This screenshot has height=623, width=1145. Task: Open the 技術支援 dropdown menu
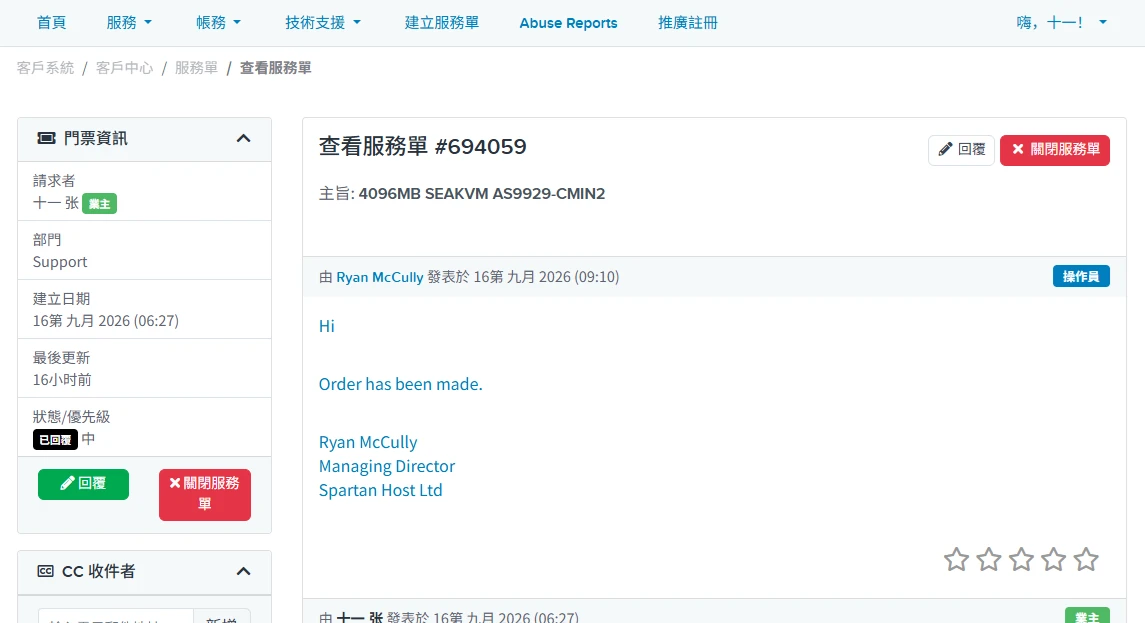323,23
